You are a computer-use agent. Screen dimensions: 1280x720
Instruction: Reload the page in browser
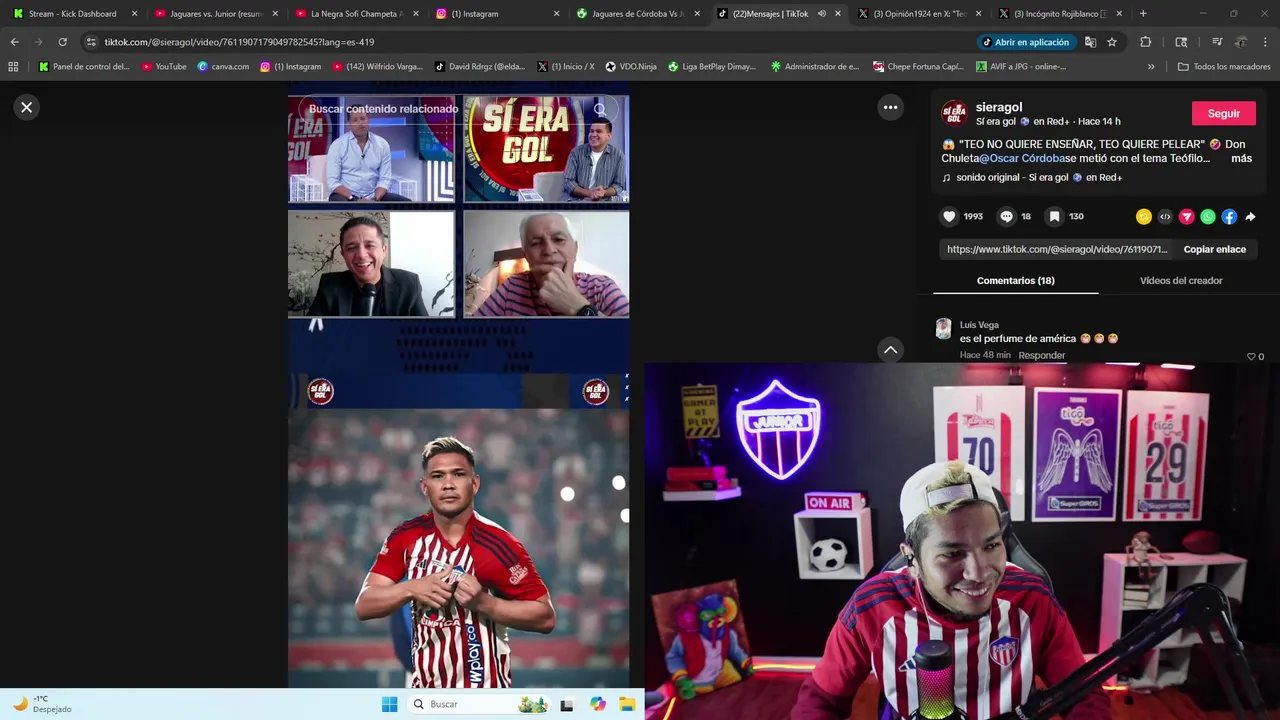pos(62,42)
